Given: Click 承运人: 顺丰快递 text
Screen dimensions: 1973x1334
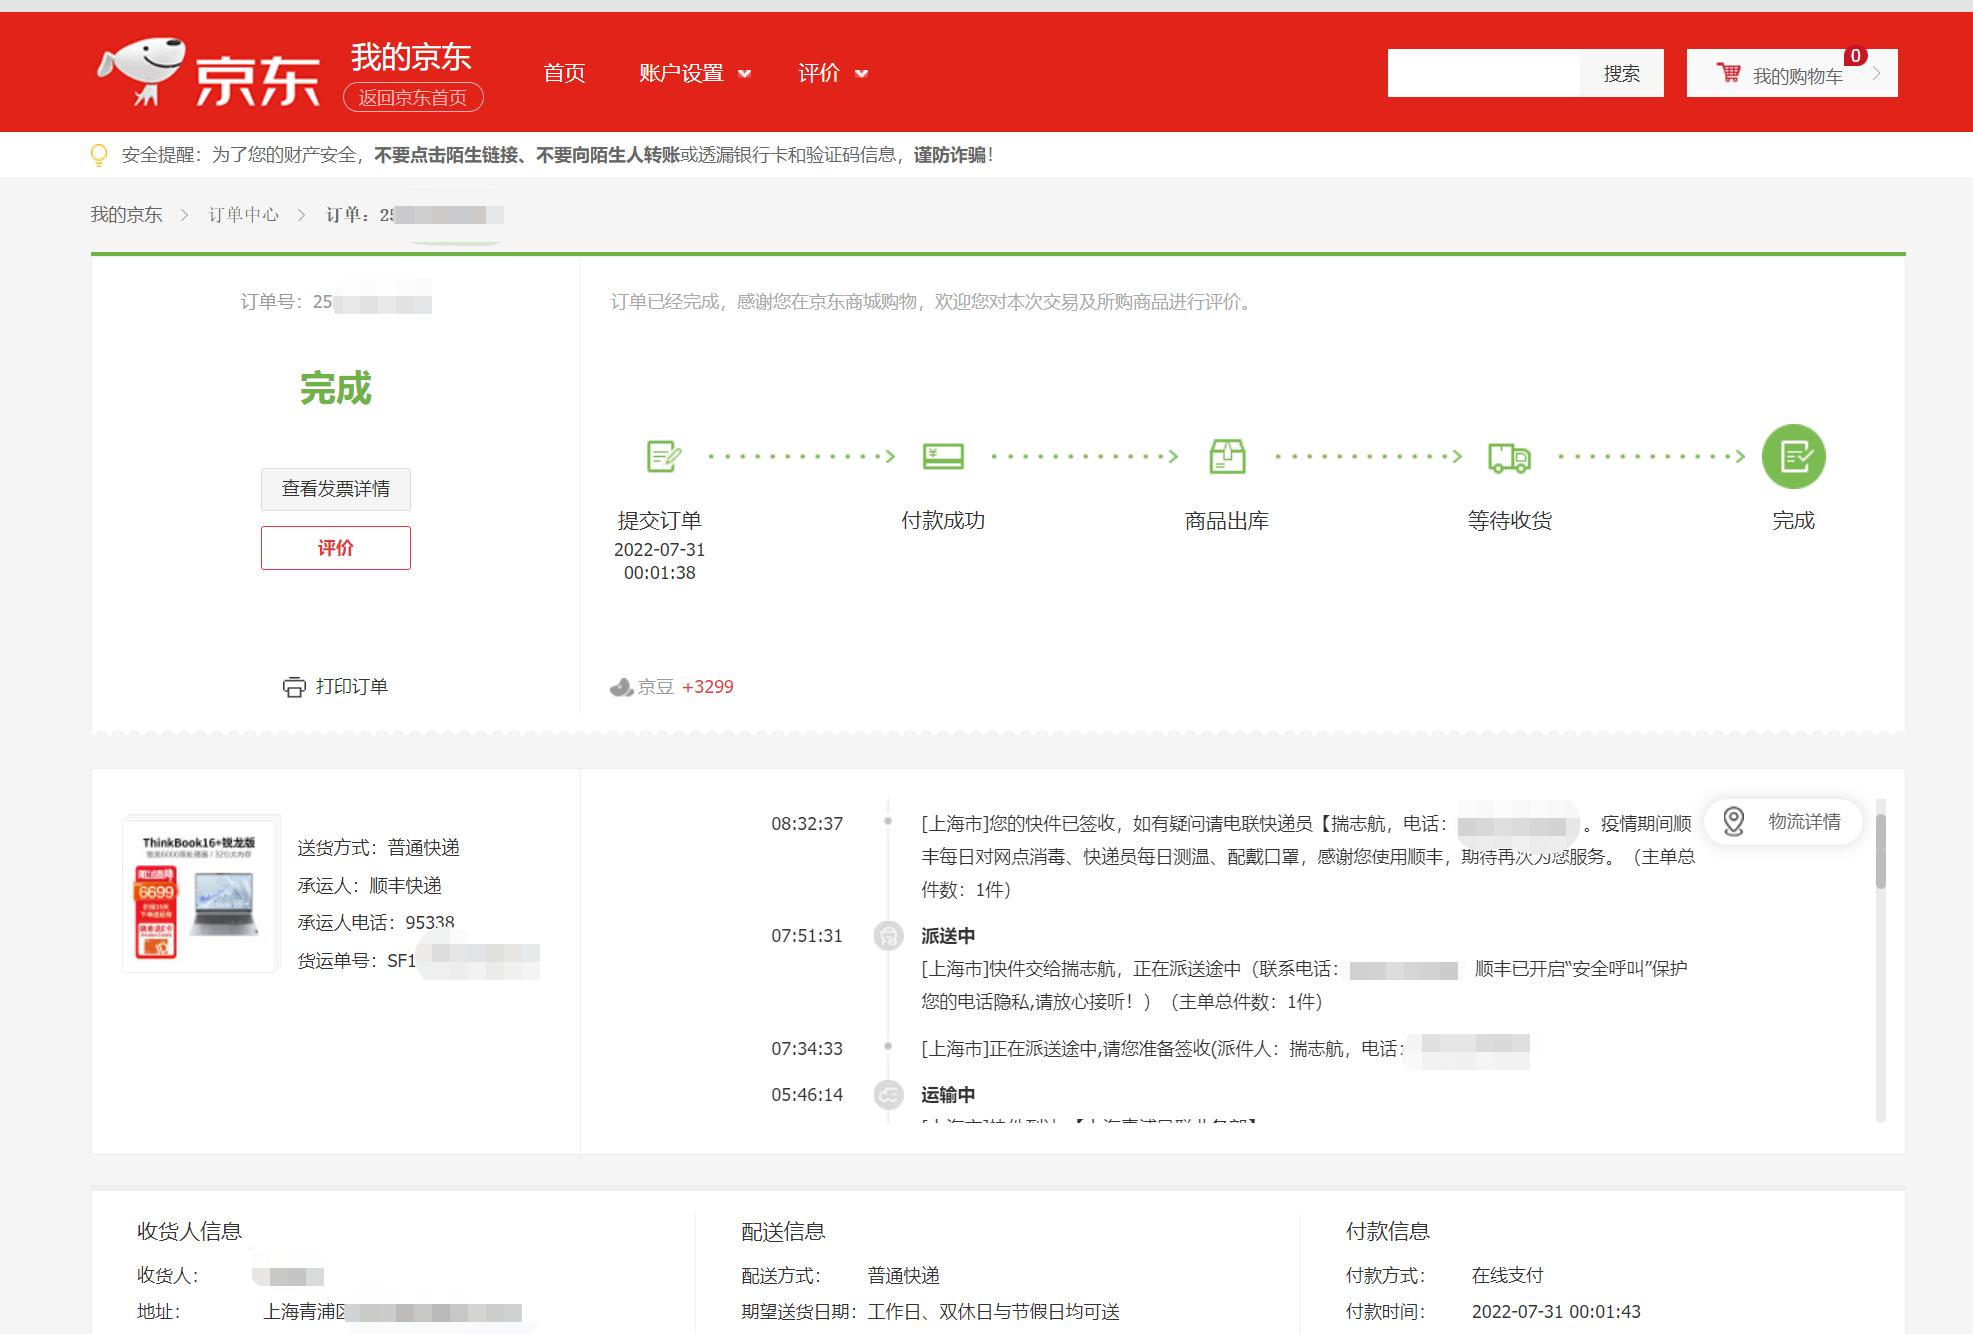Looking at the screenshot, I should pyautogui.click(x=369, y=885).
